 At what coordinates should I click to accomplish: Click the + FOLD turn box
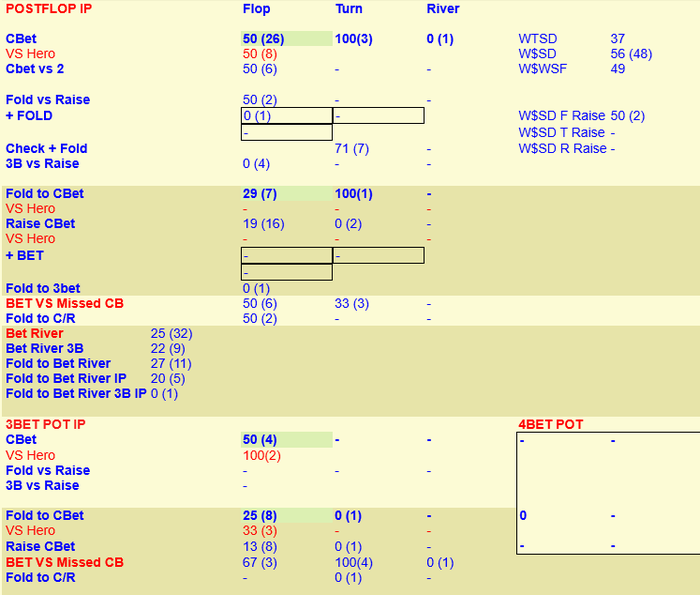click(379, 116)
